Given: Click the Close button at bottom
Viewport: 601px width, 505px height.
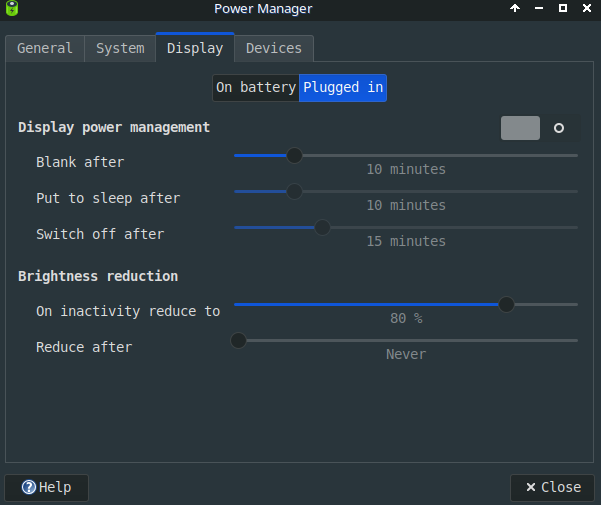Looking at the screenshot, I should click(x=553, y=487).
